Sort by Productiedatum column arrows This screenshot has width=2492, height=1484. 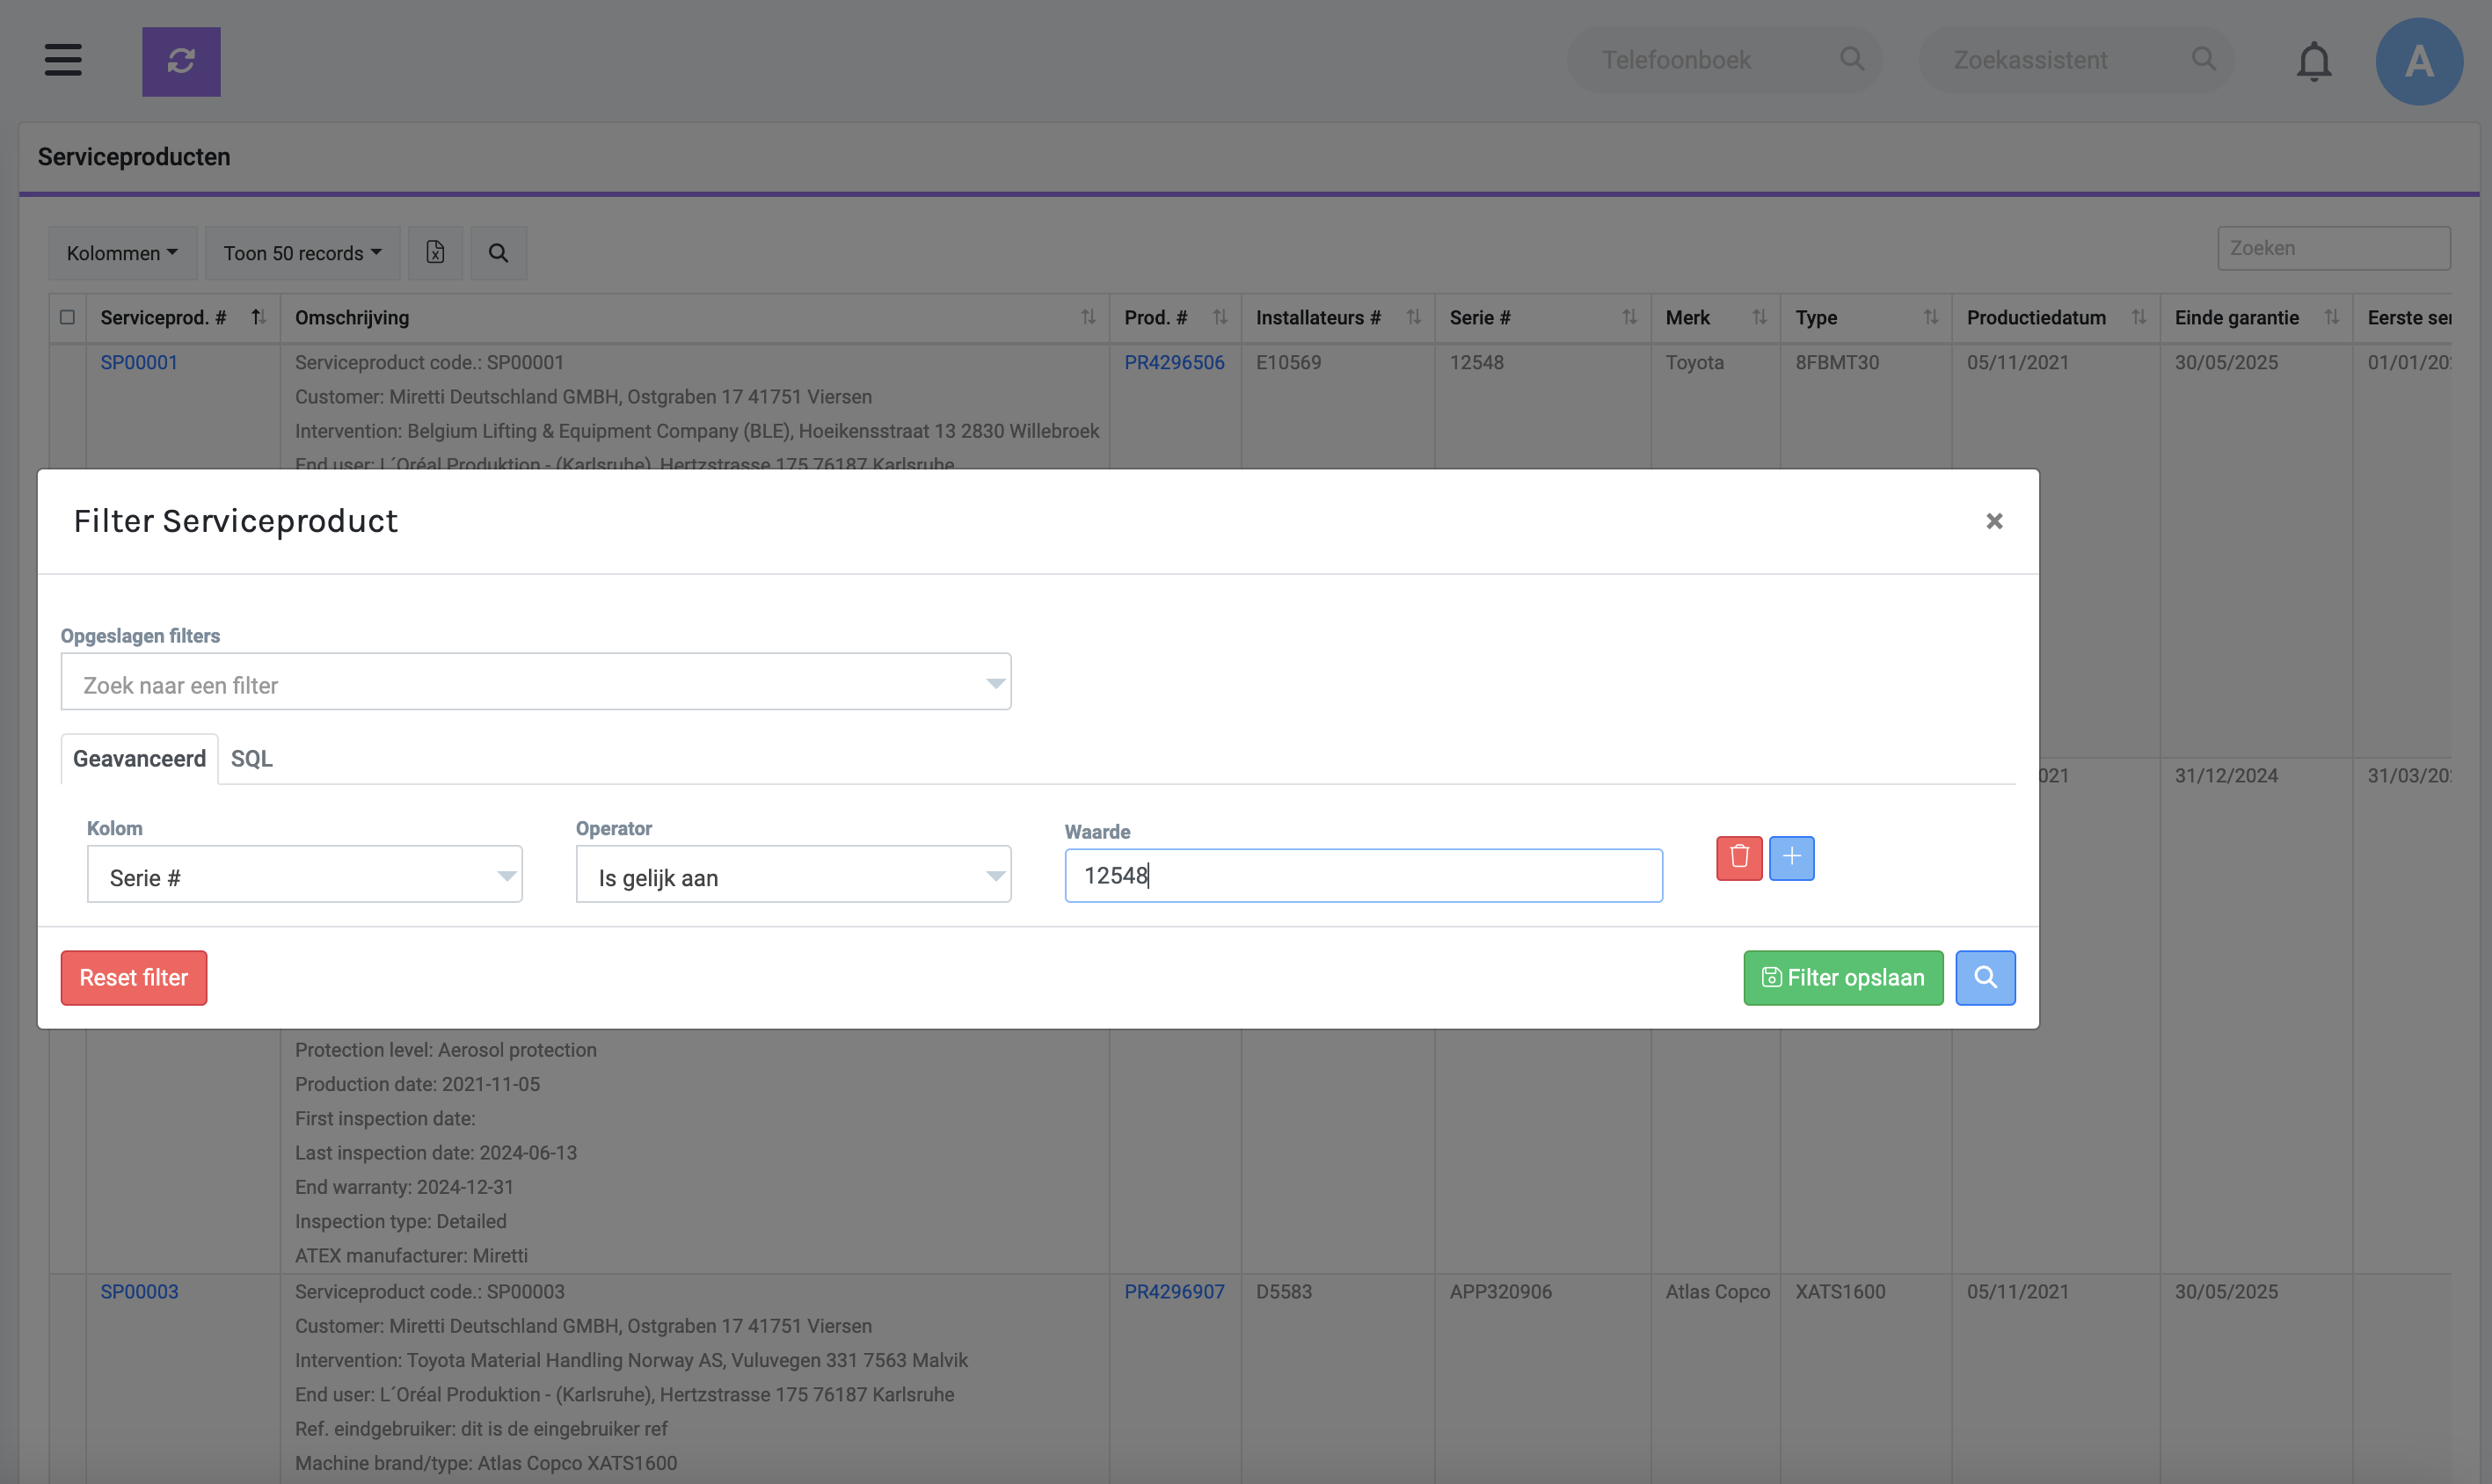pyautogui.click(x=2138, y=317)
